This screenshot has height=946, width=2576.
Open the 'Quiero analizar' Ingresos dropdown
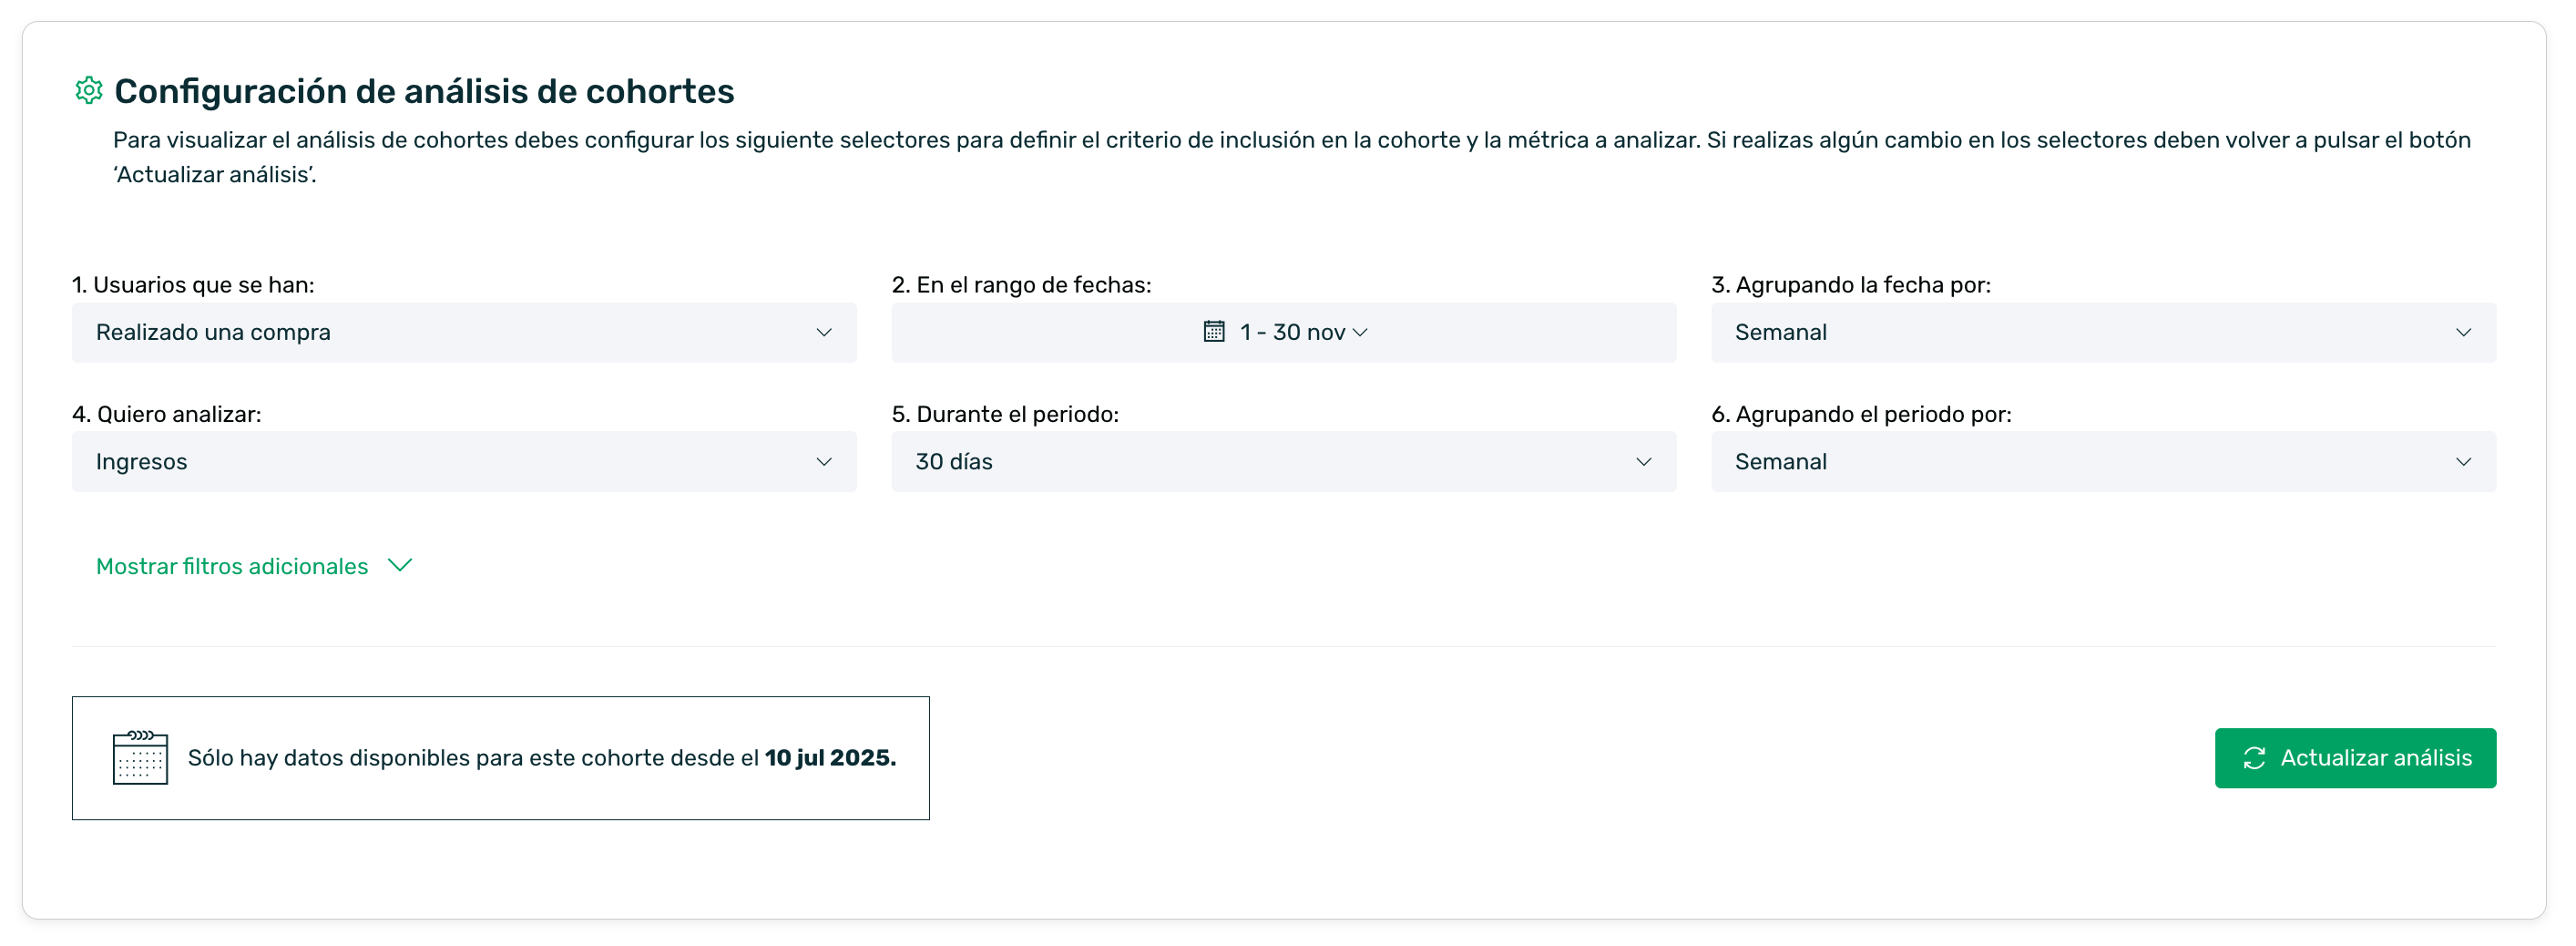tap(464, 462)
